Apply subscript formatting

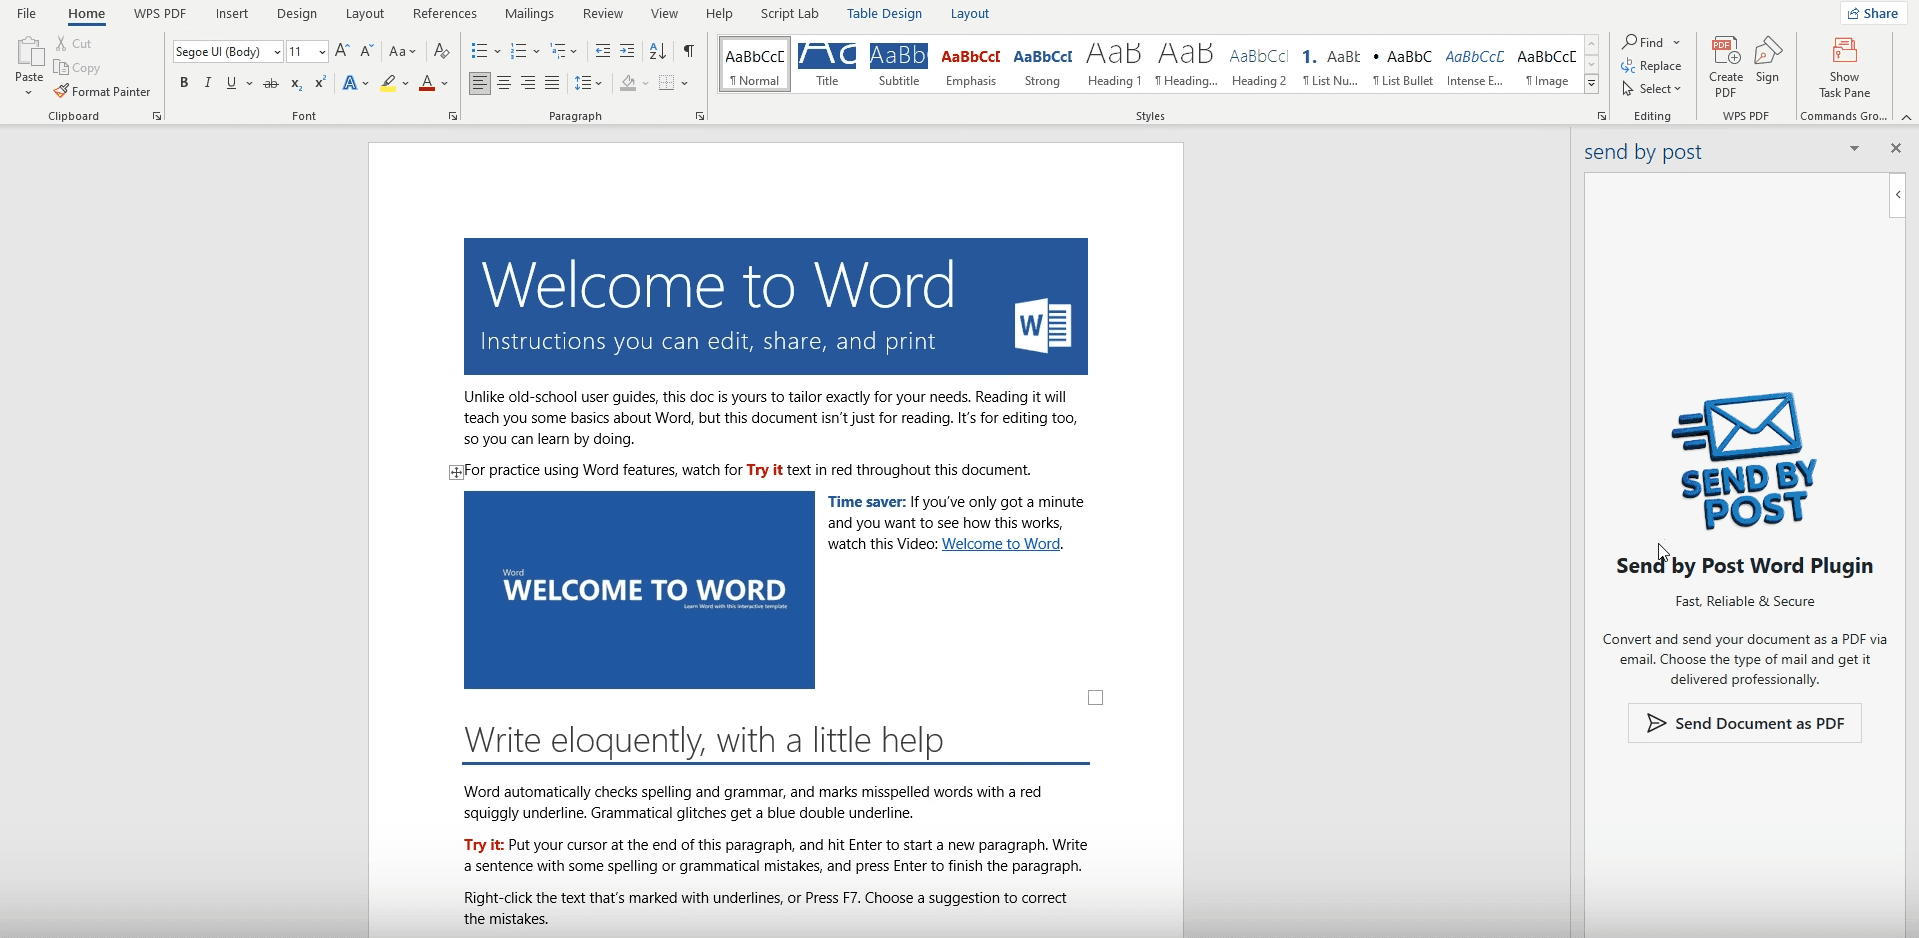296,83
